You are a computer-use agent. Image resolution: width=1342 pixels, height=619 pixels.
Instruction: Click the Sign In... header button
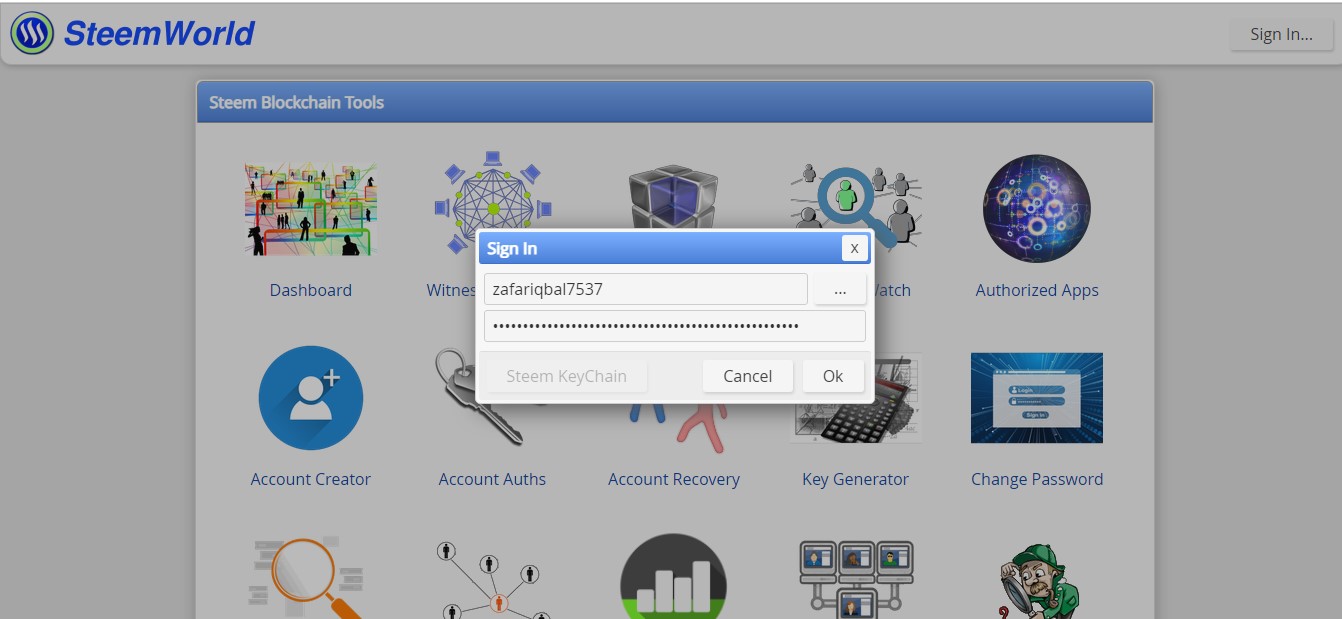(x=1281, y=34)
